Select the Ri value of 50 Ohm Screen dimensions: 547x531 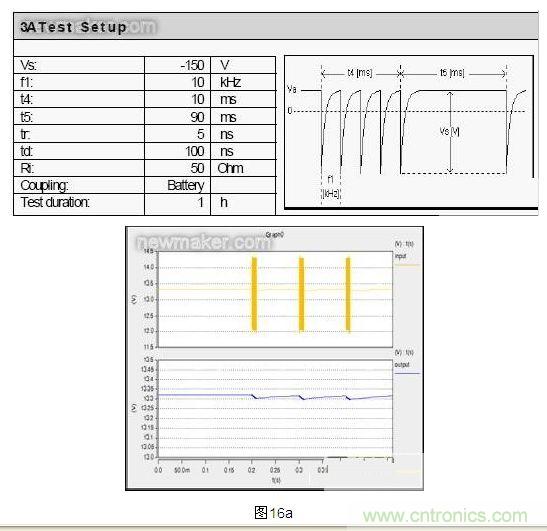(x=177, y=168)
